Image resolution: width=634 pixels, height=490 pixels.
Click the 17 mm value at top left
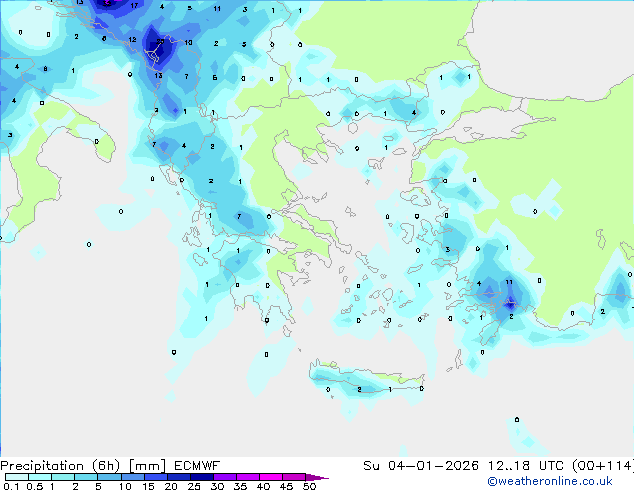click(135, 6)
